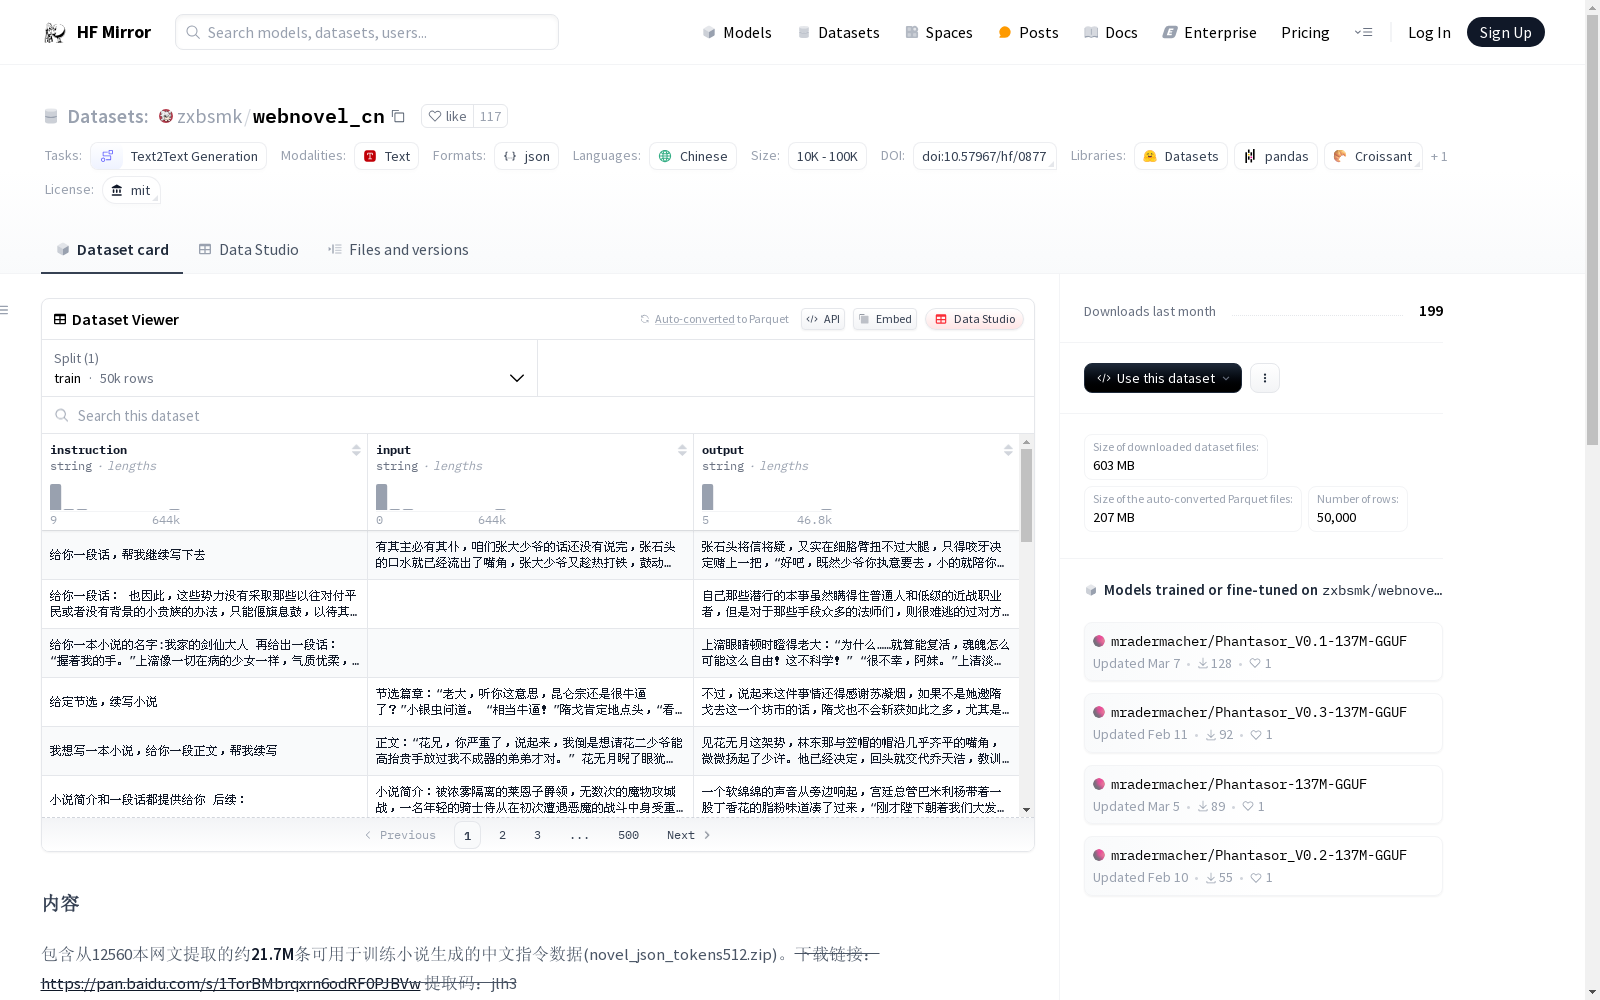Open the pandas library tag
The image size is (1600, 1000).
click(1275, 156)
